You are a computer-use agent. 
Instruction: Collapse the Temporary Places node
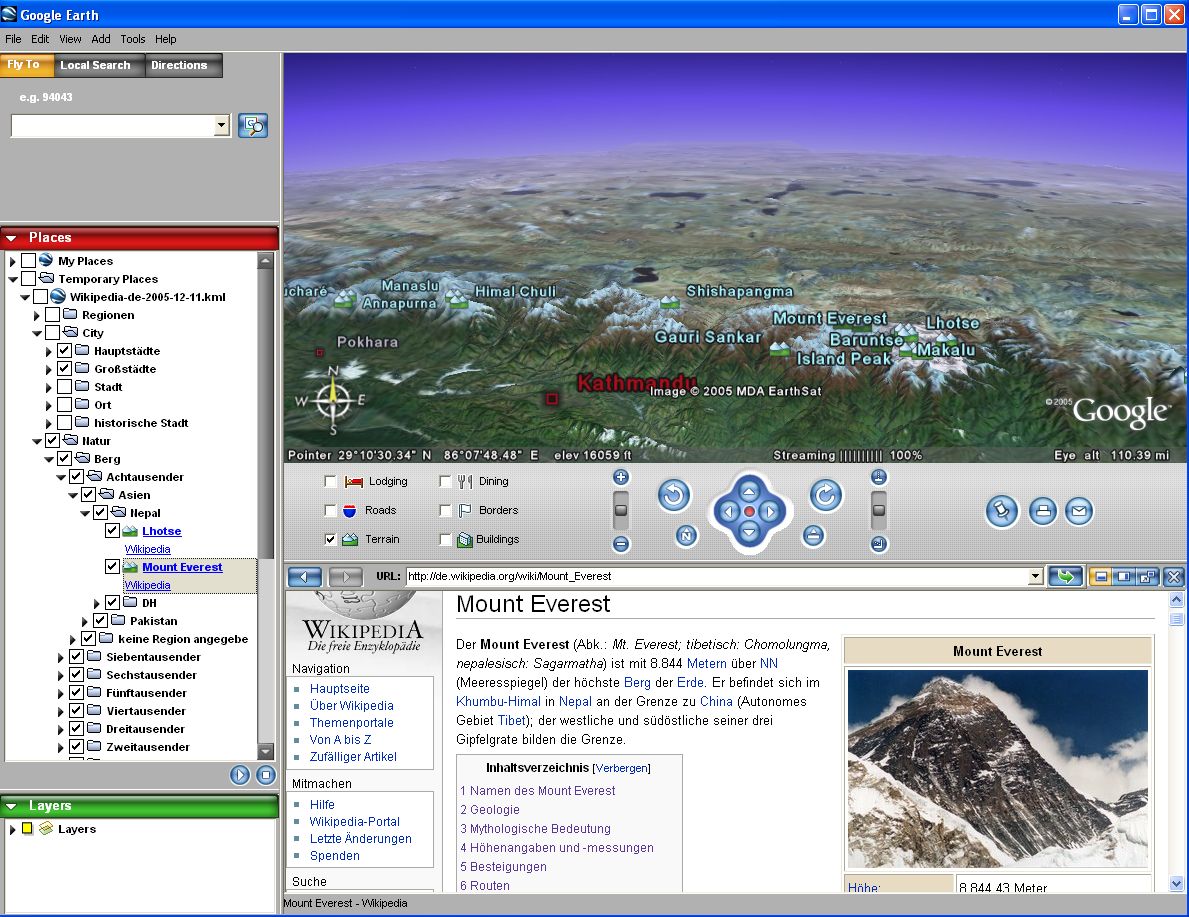[12, 279]
